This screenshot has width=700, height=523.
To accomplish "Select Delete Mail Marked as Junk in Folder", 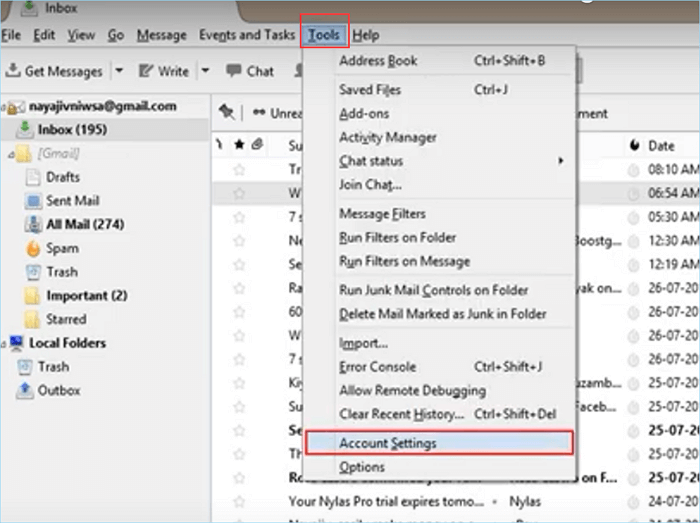I will point(439,314).
